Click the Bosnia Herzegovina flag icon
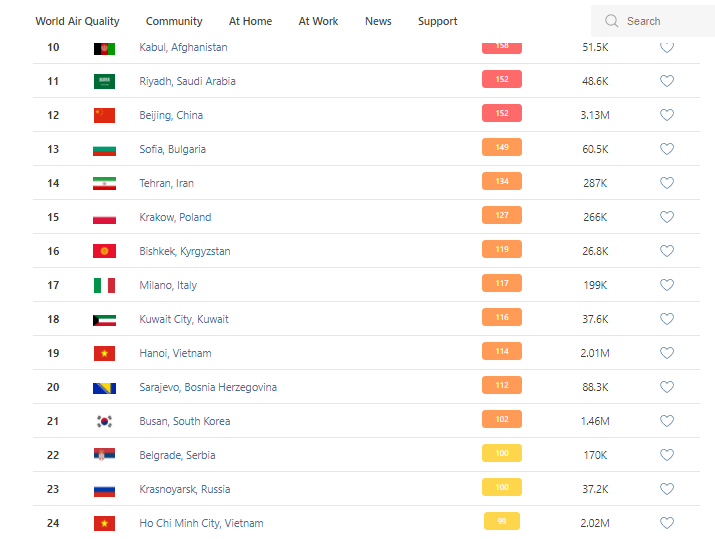Screen dimensions: 715x539 coord(104,387)
